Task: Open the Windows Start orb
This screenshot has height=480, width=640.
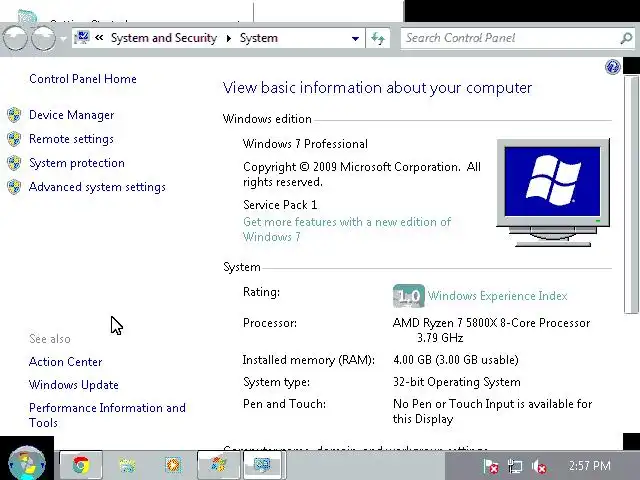Action: tap(27, 463)
